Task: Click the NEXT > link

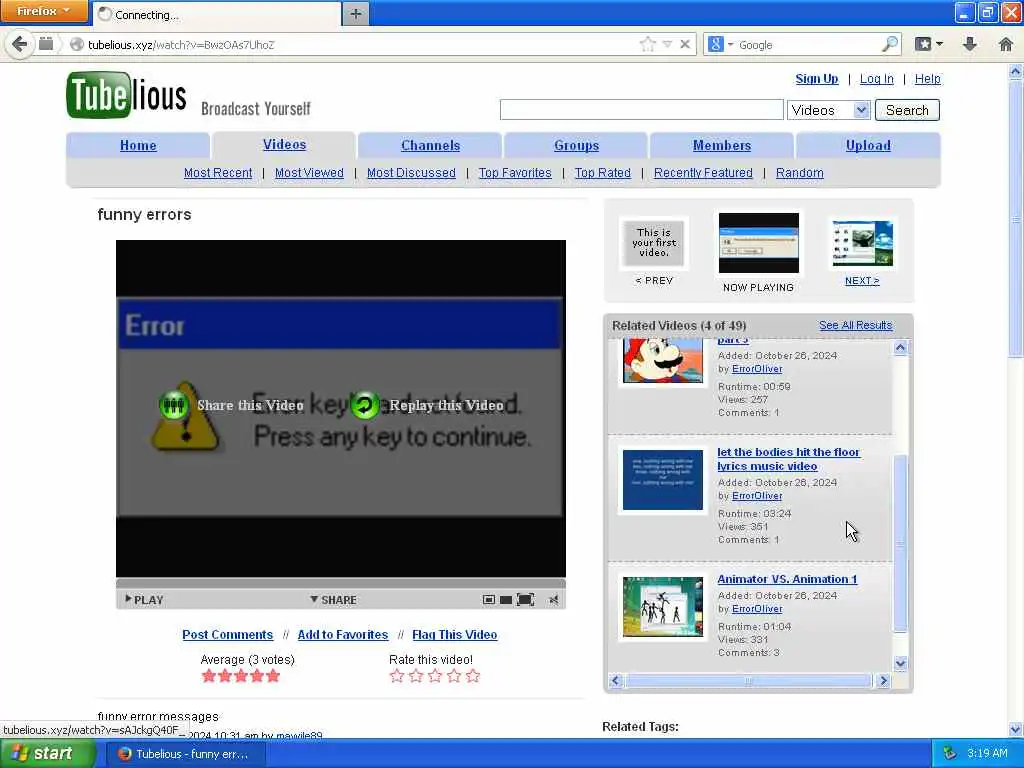Action: [x=862, y=281]
